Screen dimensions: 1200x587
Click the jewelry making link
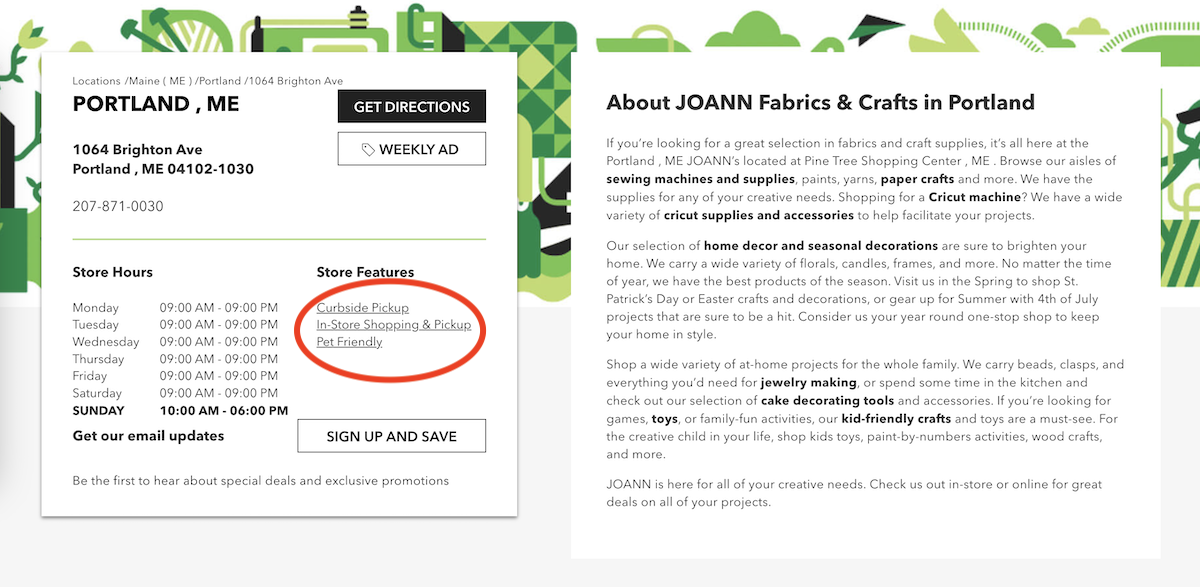[x=808, y=383]
